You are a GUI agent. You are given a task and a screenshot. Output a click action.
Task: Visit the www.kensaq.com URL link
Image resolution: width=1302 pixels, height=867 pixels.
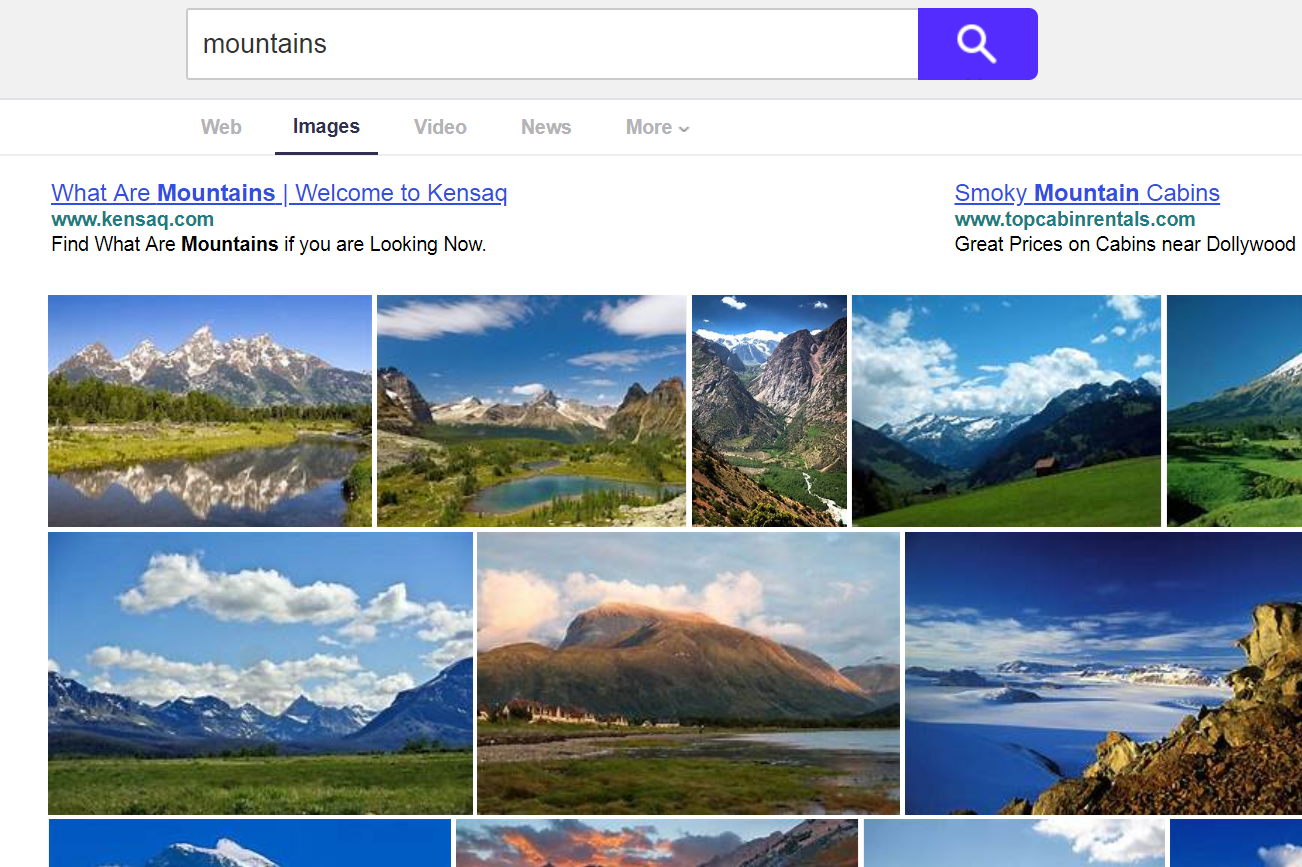tap(132, 219)
